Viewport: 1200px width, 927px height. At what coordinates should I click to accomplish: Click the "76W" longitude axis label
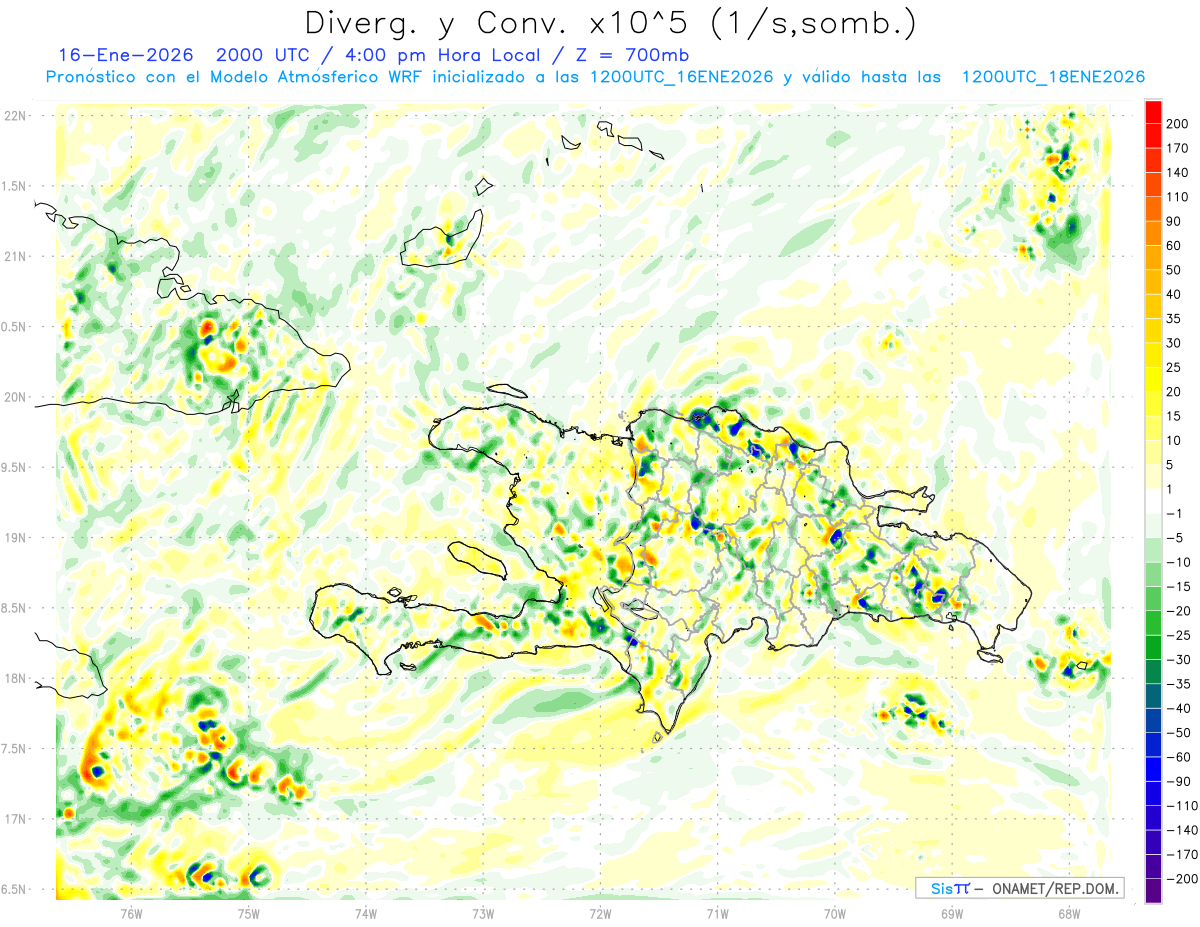click(131, 913)
